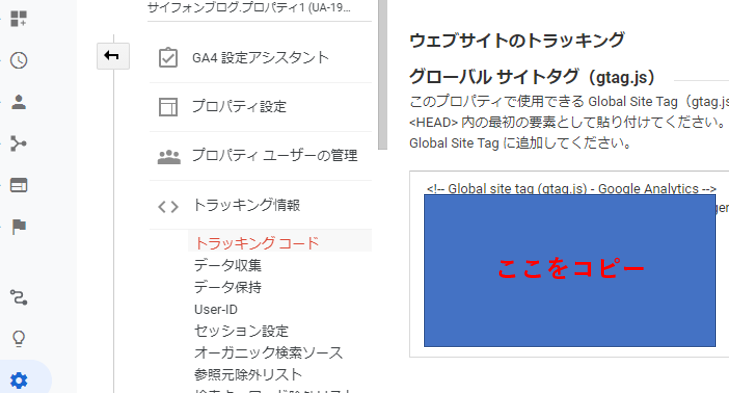Open Audience reports person icon
The width and height of the screenshot is (756, 403).
click(x=18, y=101)
